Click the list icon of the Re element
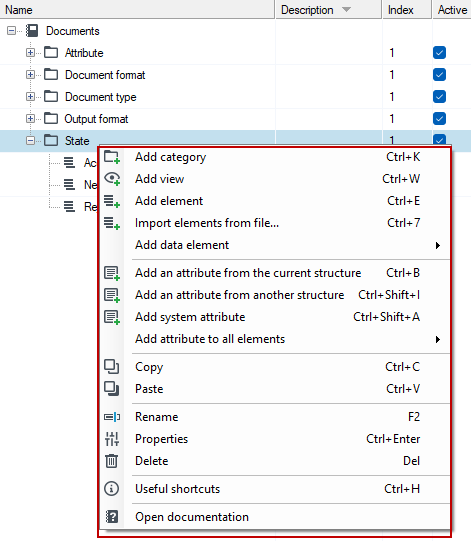This screenshot has width=471, height=541. 69,206
